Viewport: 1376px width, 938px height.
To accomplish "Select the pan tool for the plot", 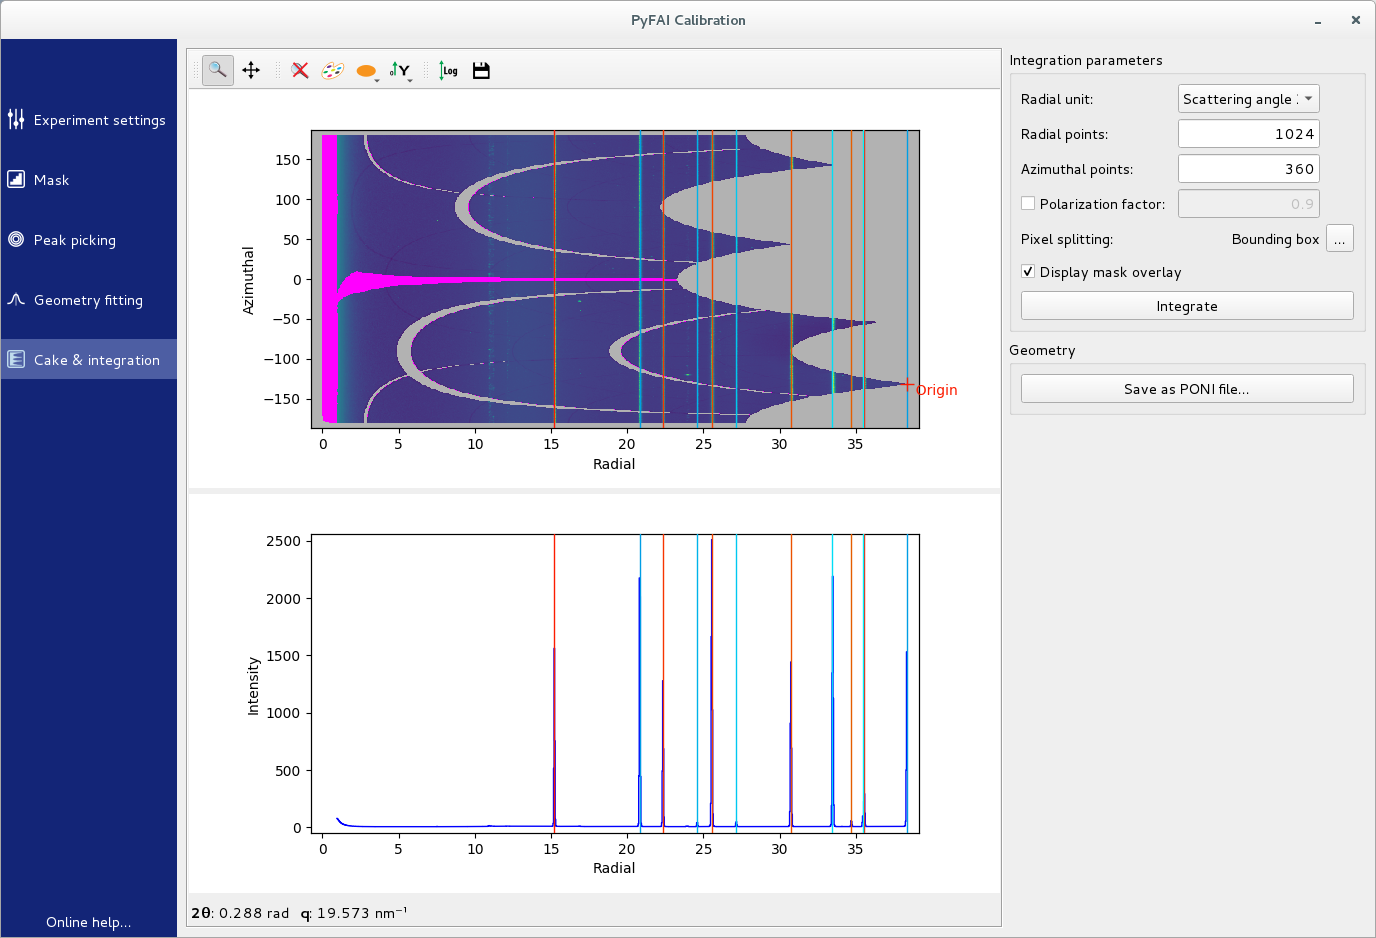I will [x=251, y=70].
